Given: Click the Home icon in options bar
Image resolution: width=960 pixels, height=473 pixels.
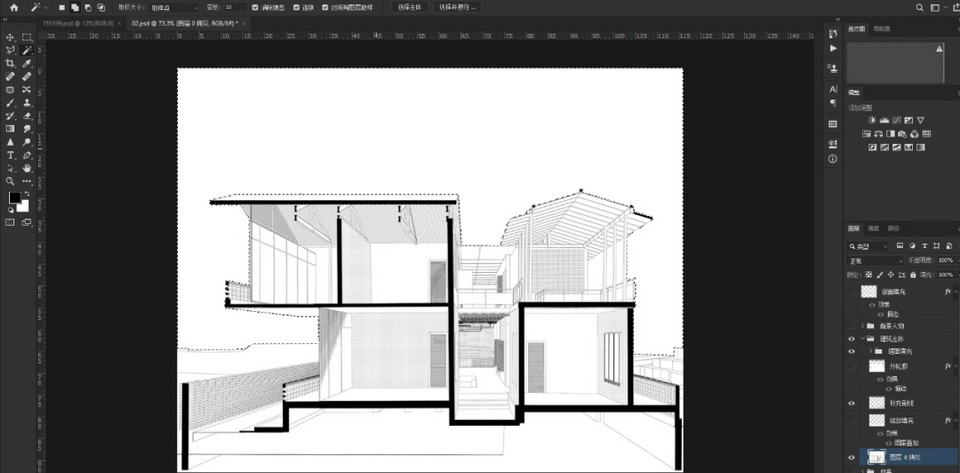Looking at the screenshot, I should click(x=13, y=7).
